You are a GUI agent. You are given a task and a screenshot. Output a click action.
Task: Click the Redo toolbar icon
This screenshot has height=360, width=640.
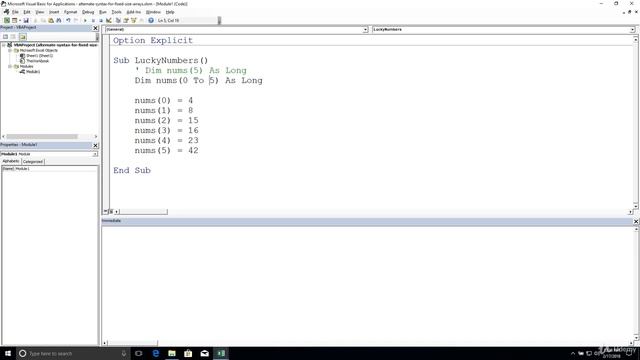[x=76, y=20]
